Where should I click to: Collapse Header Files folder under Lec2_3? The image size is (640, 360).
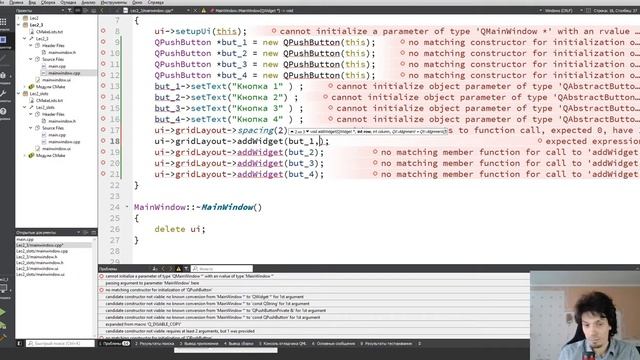tap(31, 45)
